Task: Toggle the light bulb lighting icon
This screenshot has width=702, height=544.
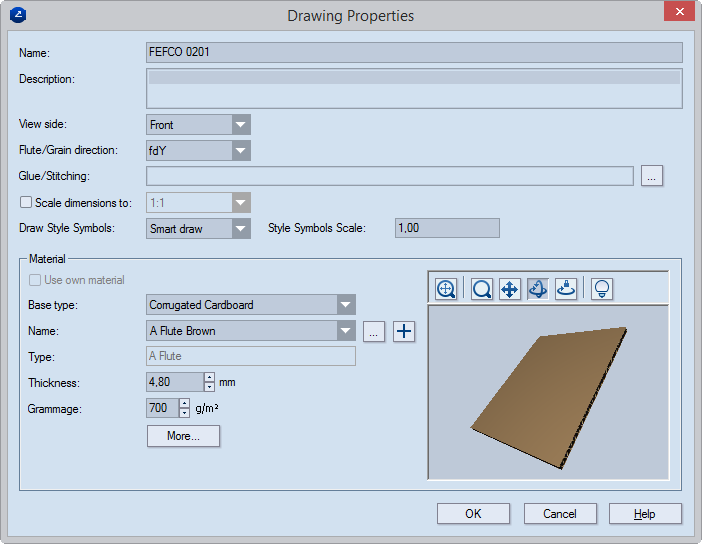Action: [x=602, y=289]
